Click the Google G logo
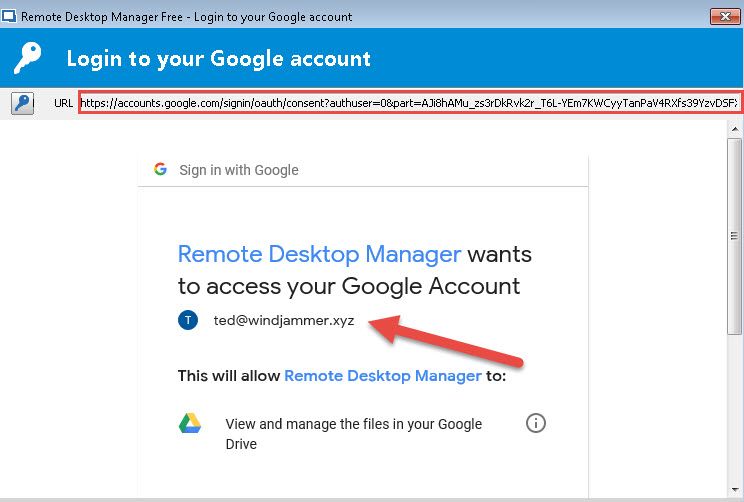This screenshot has height=502, width=744. [160, 169]
